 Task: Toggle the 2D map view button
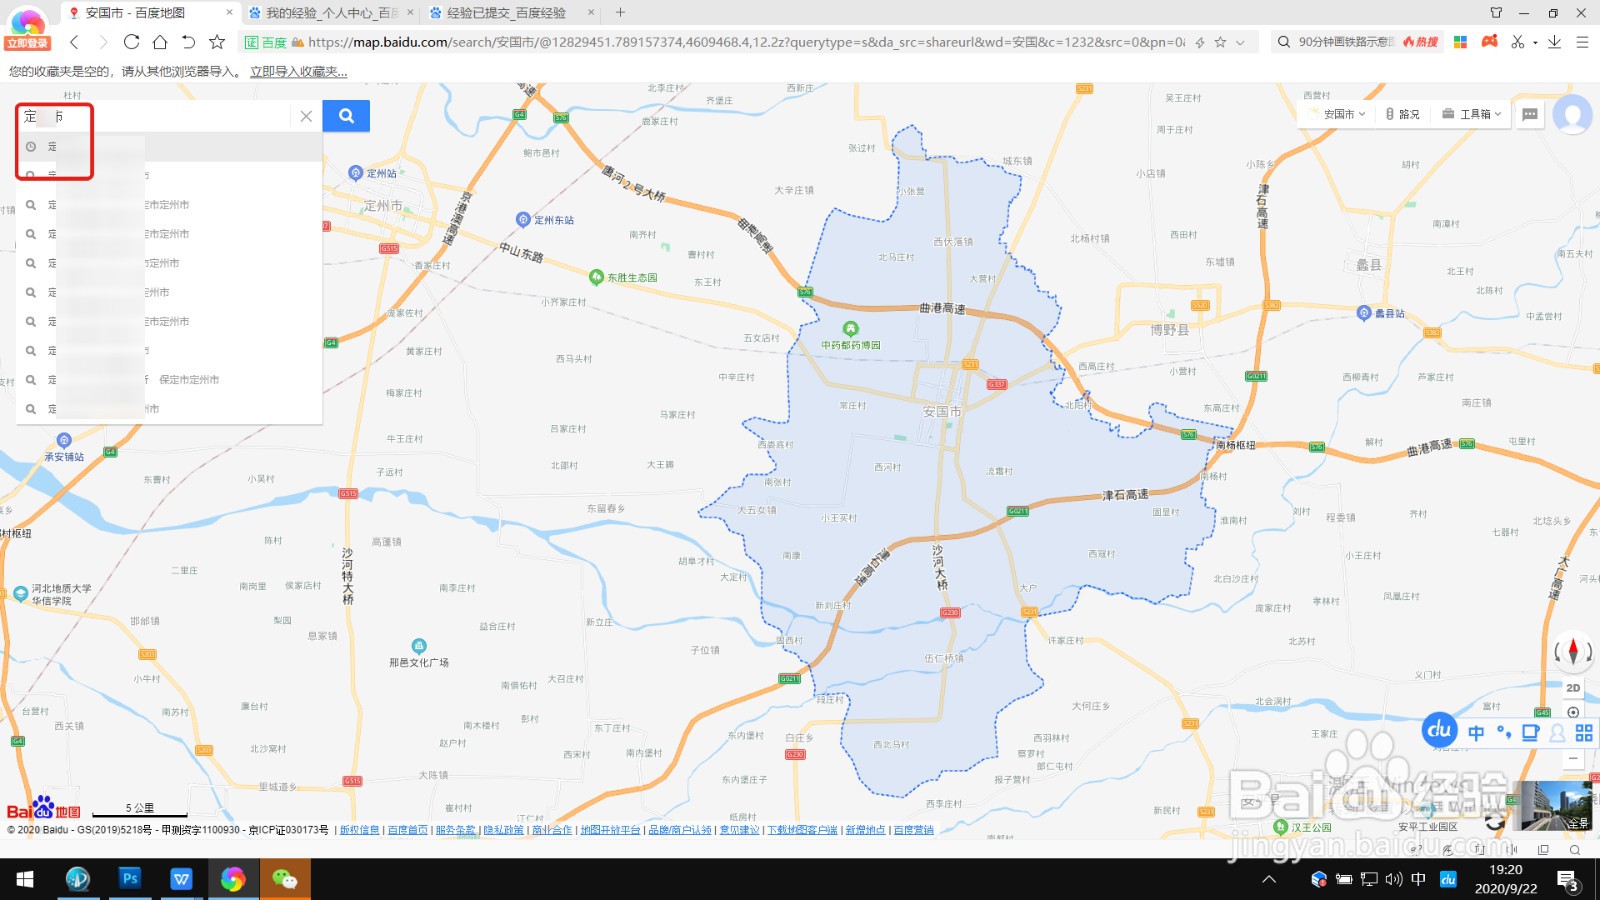point(1573,688)
